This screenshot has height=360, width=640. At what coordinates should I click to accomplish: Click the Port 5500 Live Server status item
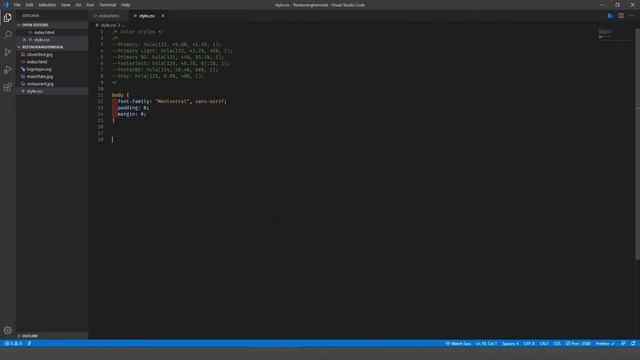[578, 344]
